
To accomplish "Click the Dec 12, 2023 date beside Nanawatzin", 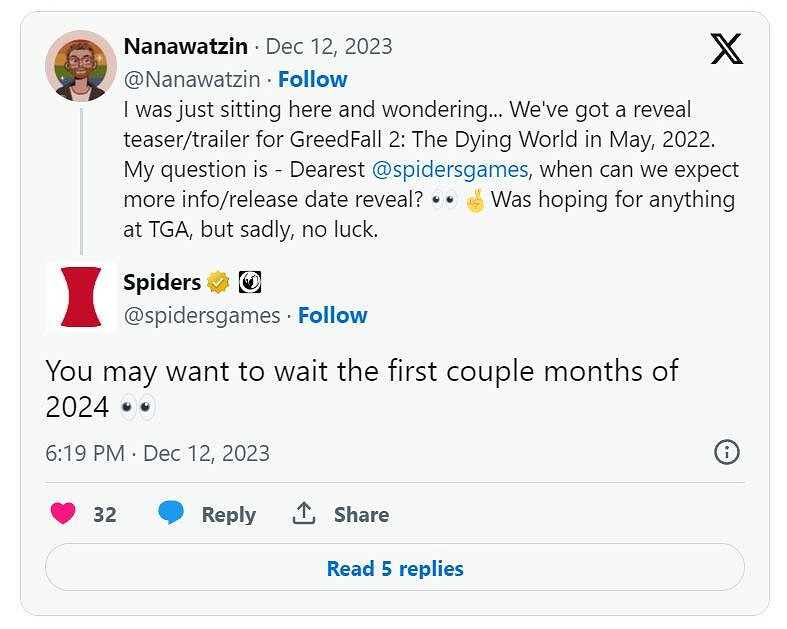I will pyautogui.click(x=329, y=46).
